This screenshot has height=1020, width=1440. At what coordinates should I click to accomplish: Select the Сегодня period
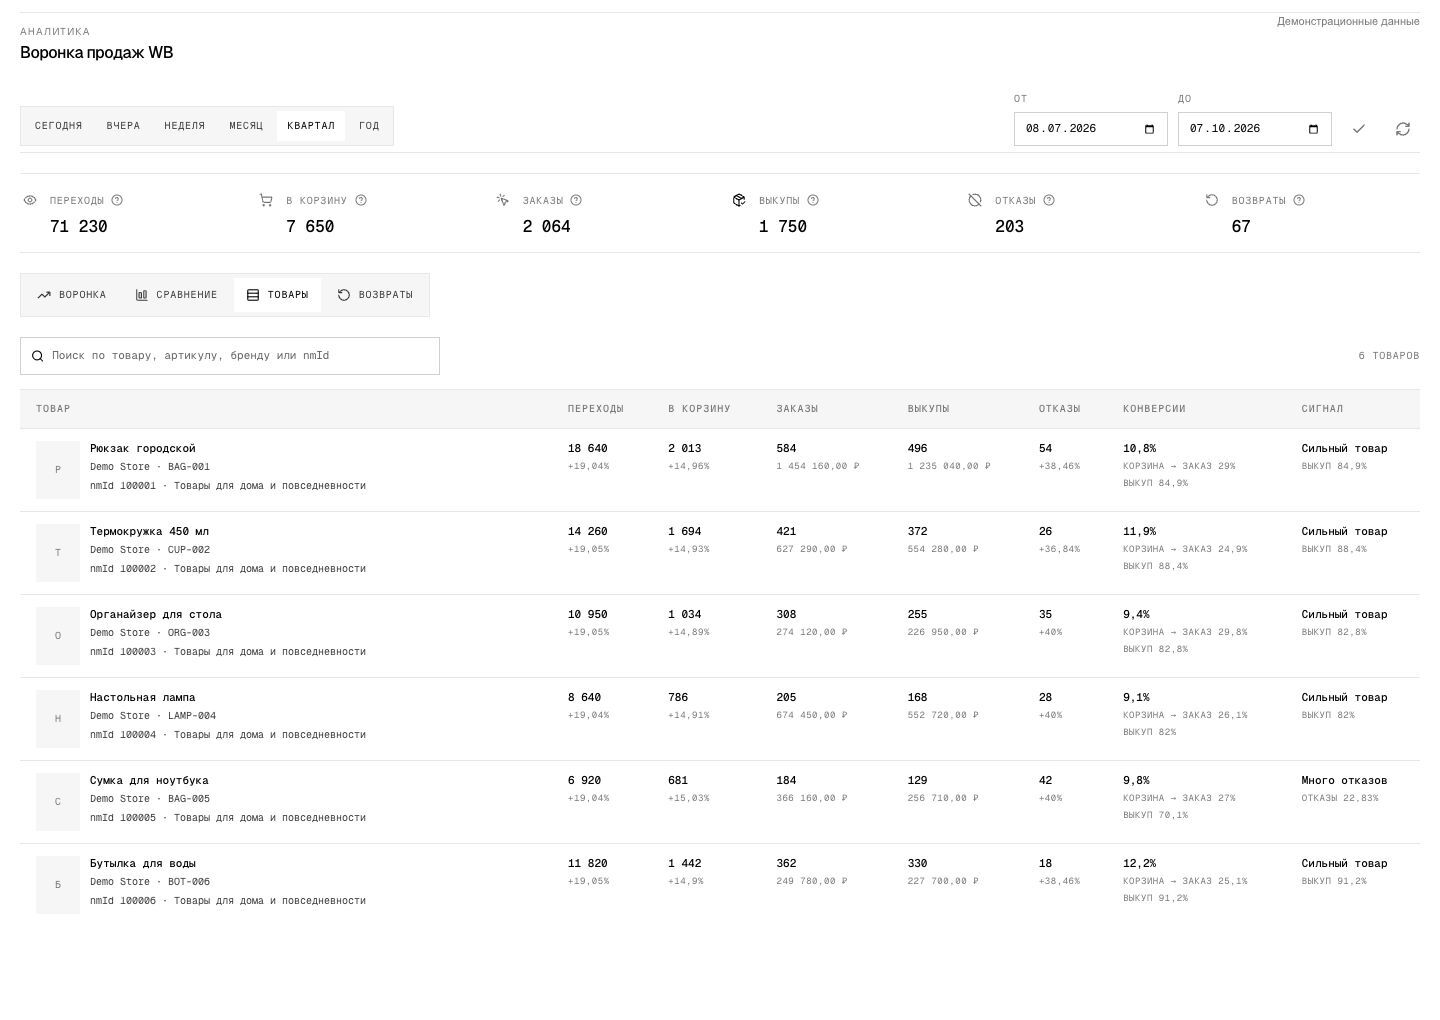59,126
